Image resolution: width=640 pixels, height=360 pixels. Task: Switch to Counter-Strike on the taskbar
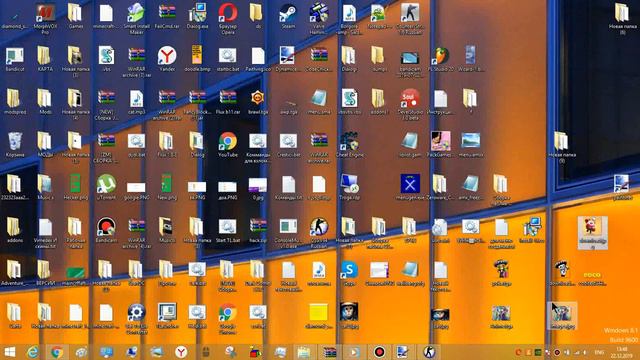pyautogui.click(x=429, y=352)
